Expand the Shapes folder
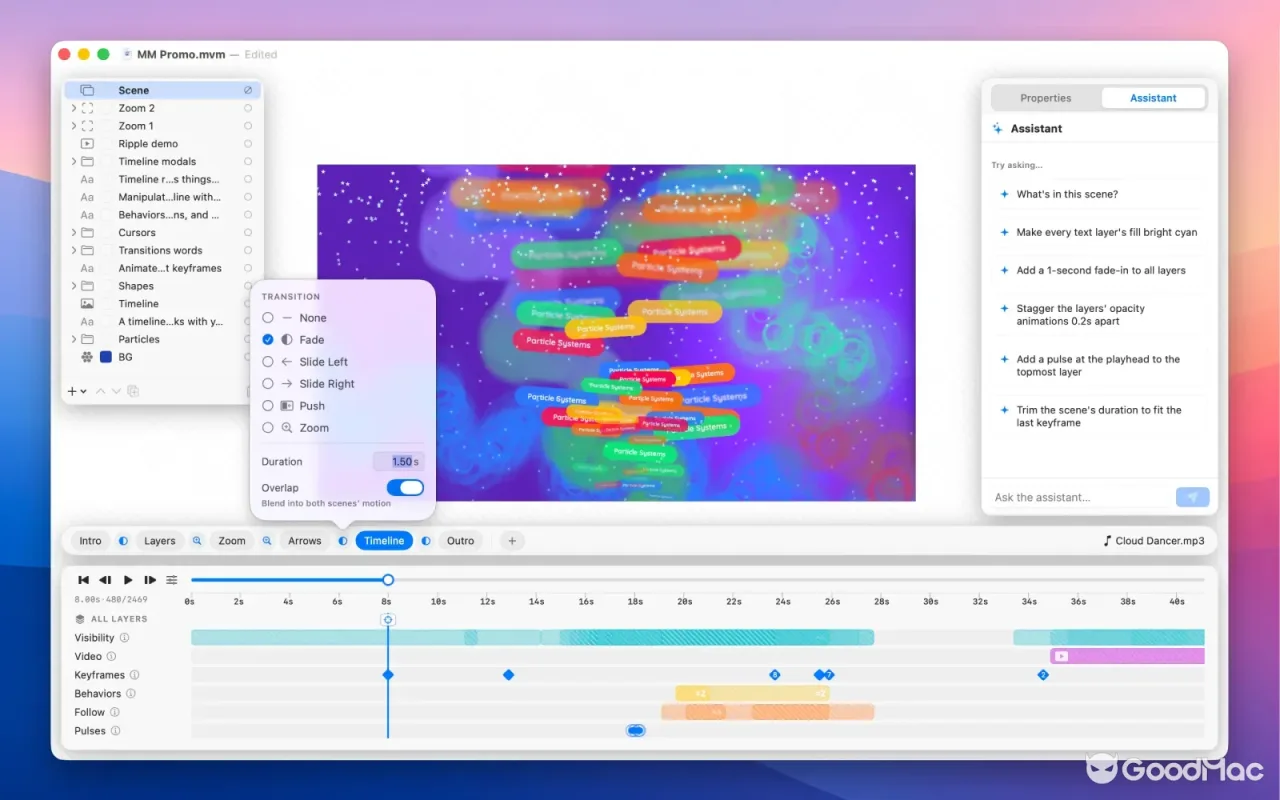 [x=73, y=286]
